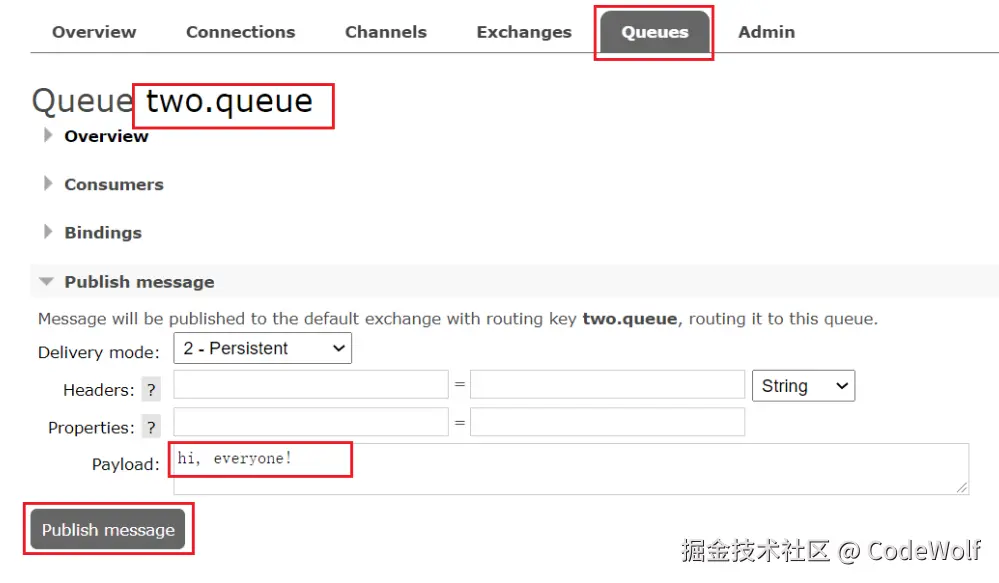Focus the Headers value input field
Image resolution: width=999 pixels, height=583 pixels.
click(607, 384)
